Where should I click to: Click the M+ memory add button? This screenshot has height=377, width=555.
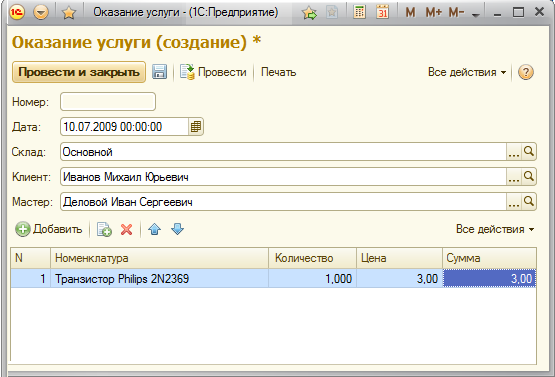coord(434,13)
